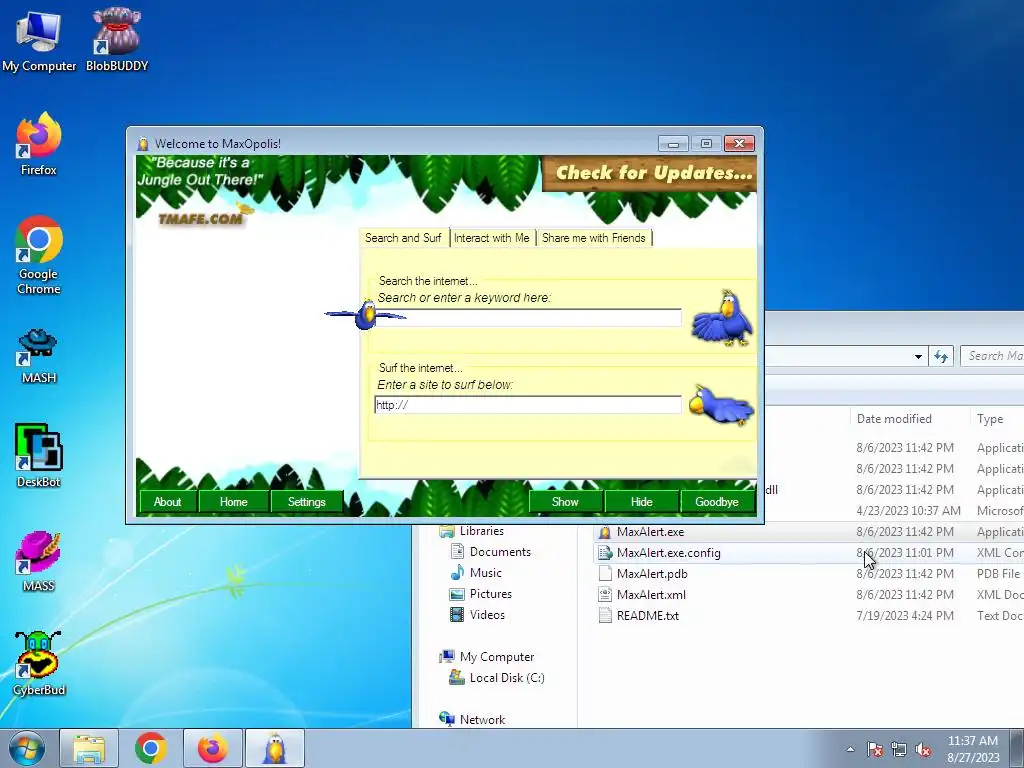Show hidden system tray icons
Image resolution: width=1024 pixels, height=768 pixels.
850,750
